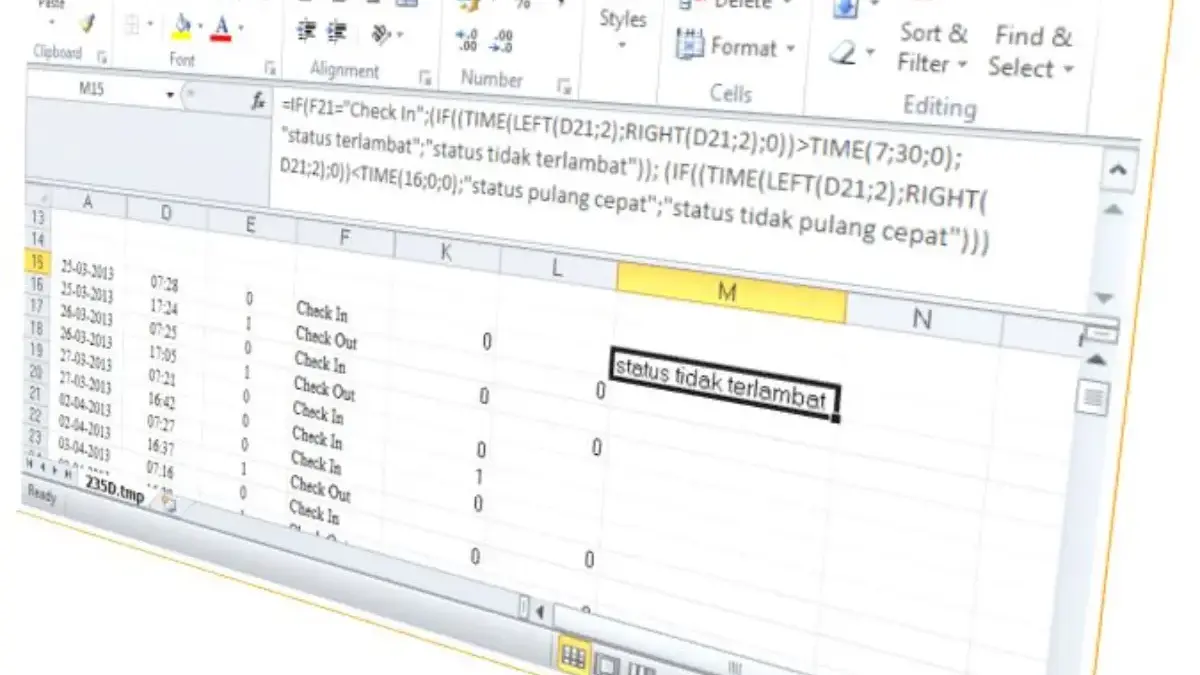Viewport: 1200px width, 675px height.
Task: Click the Increase Decimal icon
Action: [466, 40]
